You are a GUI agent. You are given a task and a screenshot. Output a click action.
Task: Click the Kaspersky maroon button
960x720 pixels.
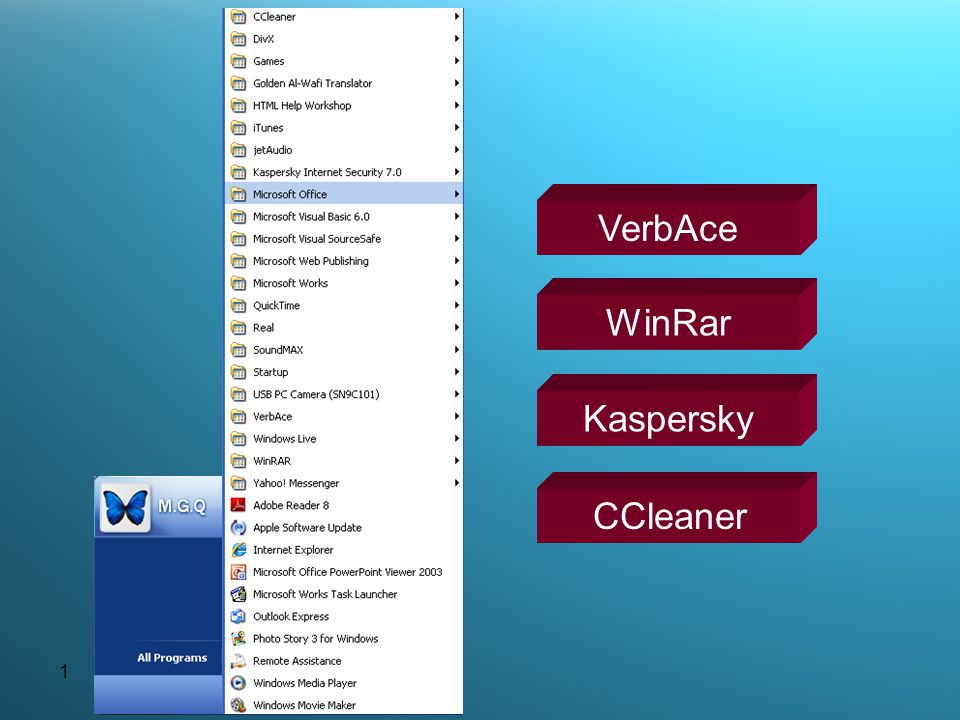(x=677, y=410)
